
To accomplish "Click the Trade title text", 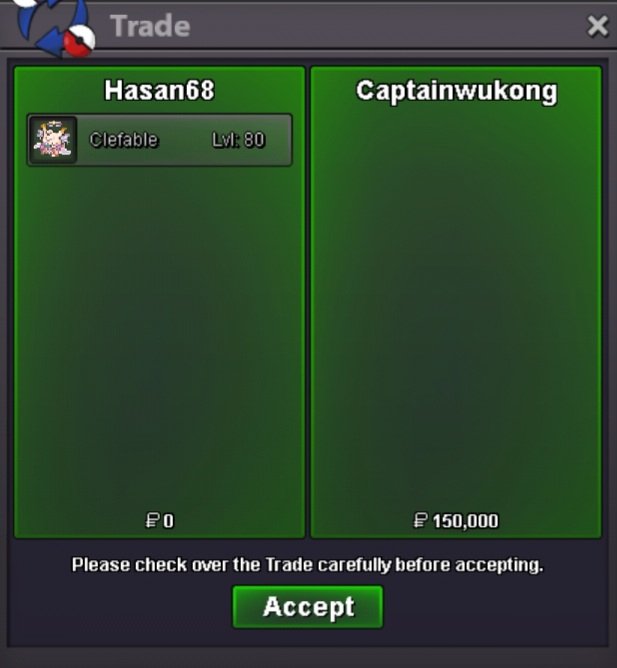I will (150, 26).
